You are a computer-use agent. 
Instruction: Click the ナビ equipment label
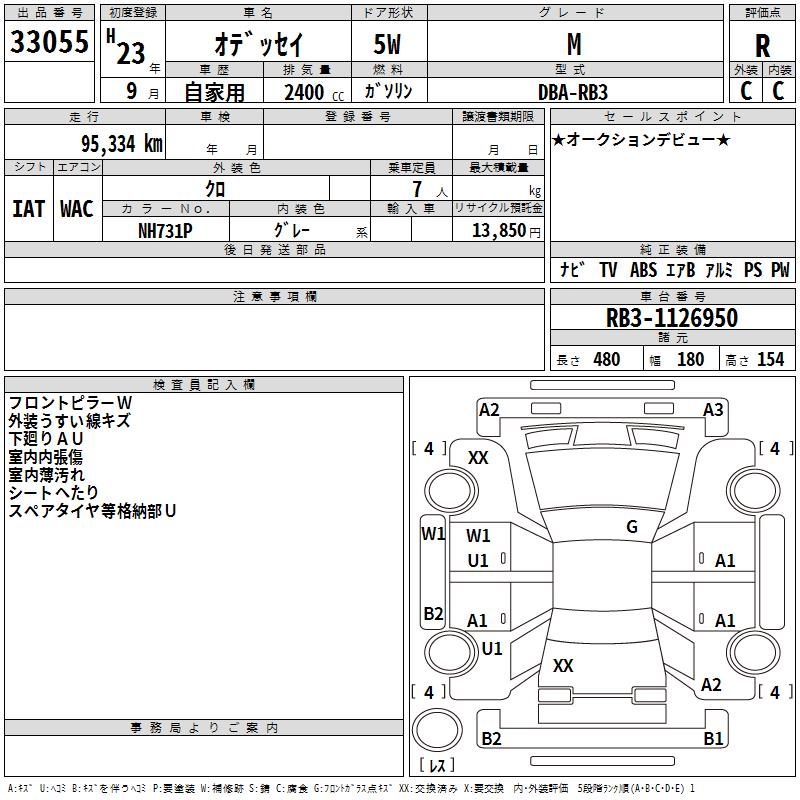pyautogui.click(x=572, y=269)
